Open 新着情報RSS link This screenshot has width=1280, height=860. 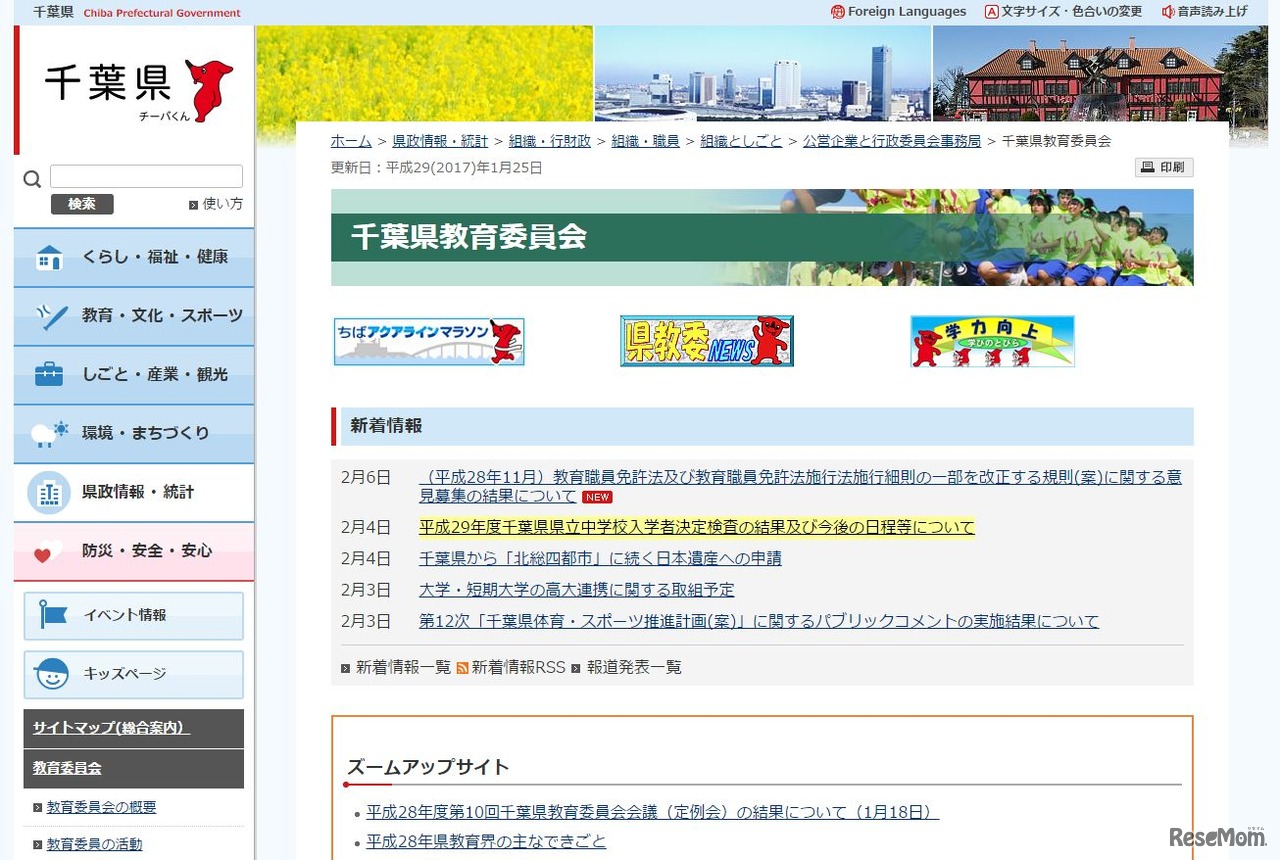[x=518, y=667]
